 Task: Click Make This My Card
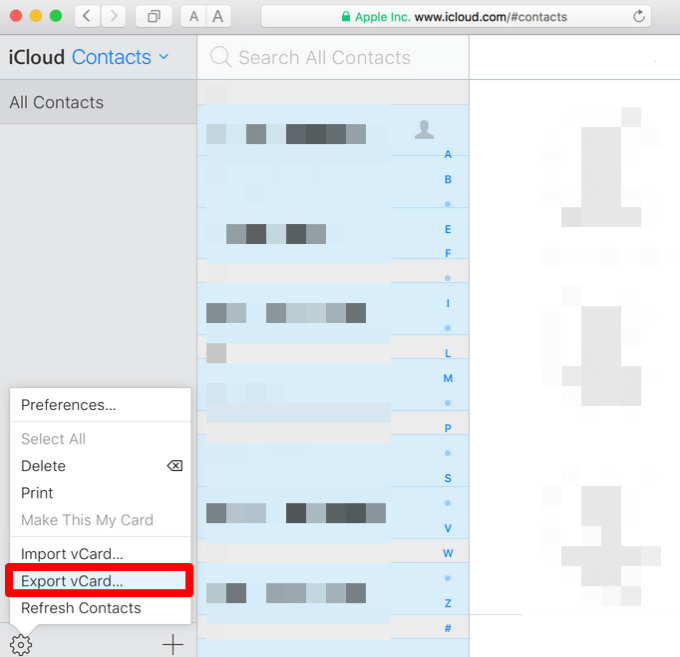coord(100,520)
